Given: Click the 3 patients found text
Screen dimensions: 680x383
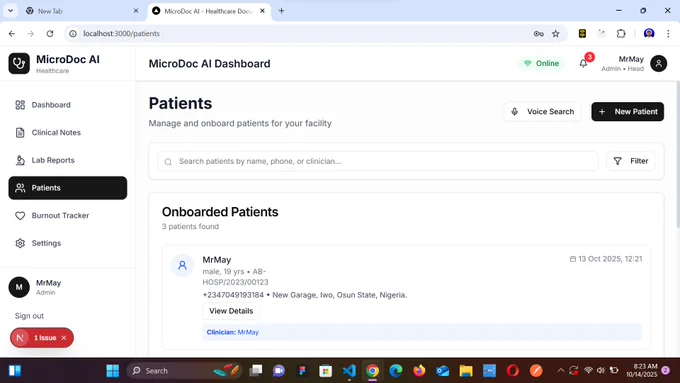Looking at the screenshot, I should [x=190, y=226].
